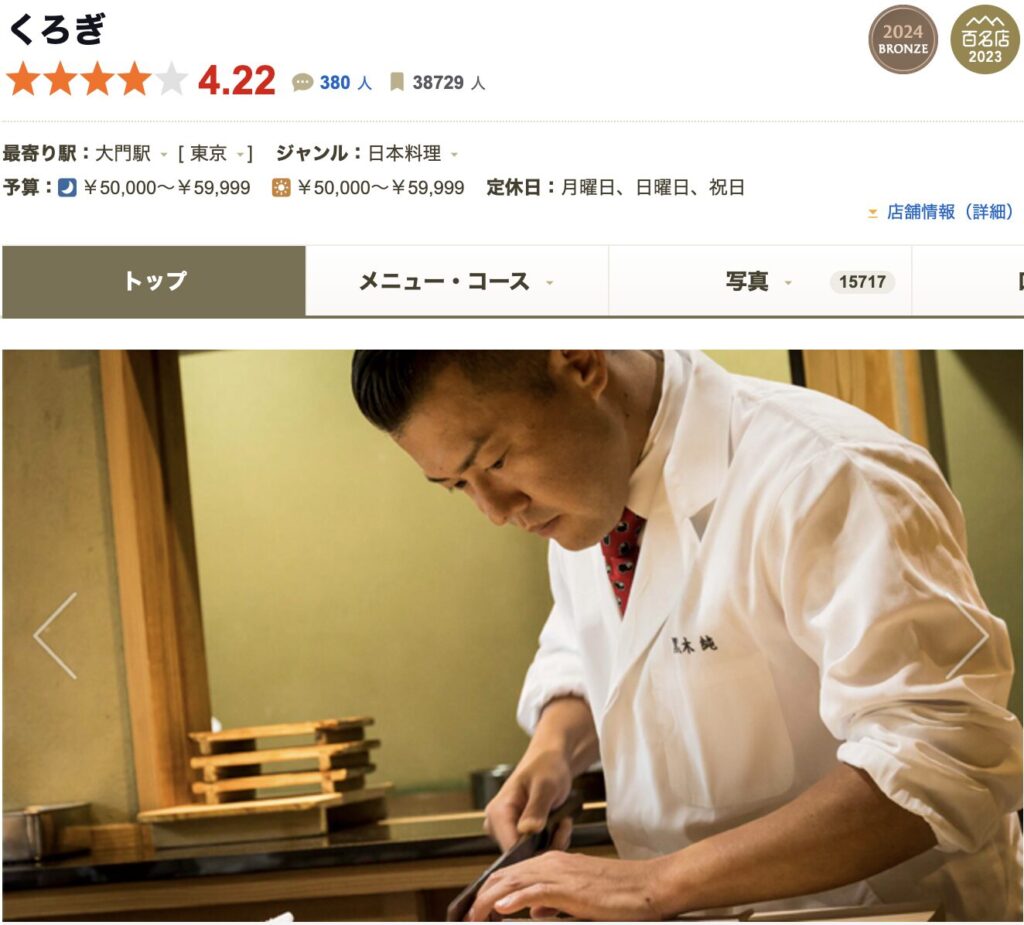Select the トップ tab
1024x925 pixels.
pos(154,282)
